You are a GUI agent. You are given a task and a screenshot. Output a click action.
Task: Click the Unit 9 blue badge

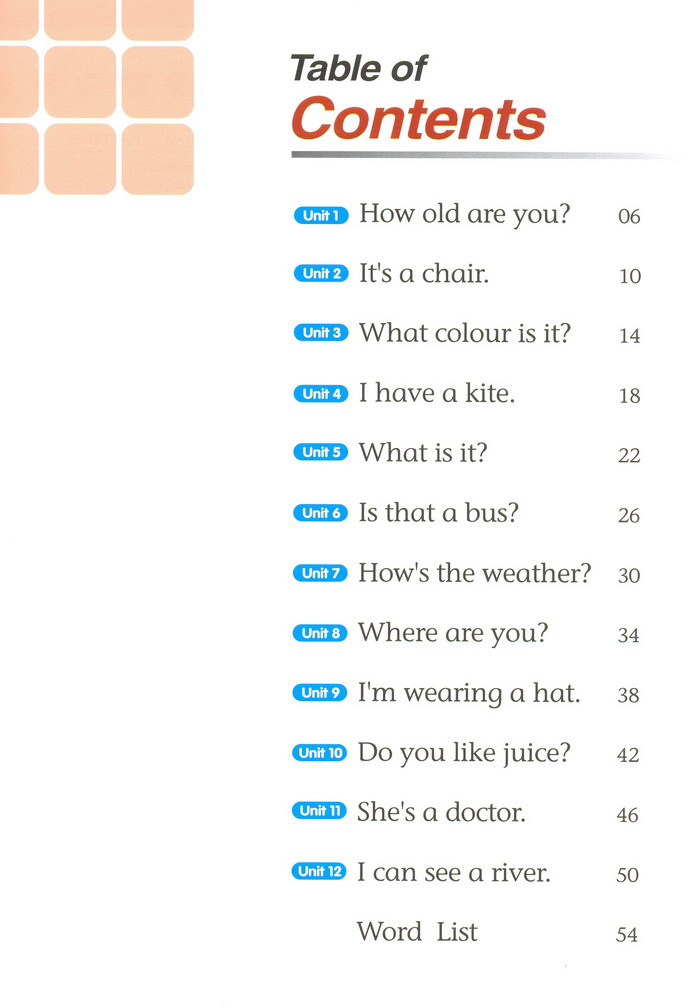pos(319,692)
